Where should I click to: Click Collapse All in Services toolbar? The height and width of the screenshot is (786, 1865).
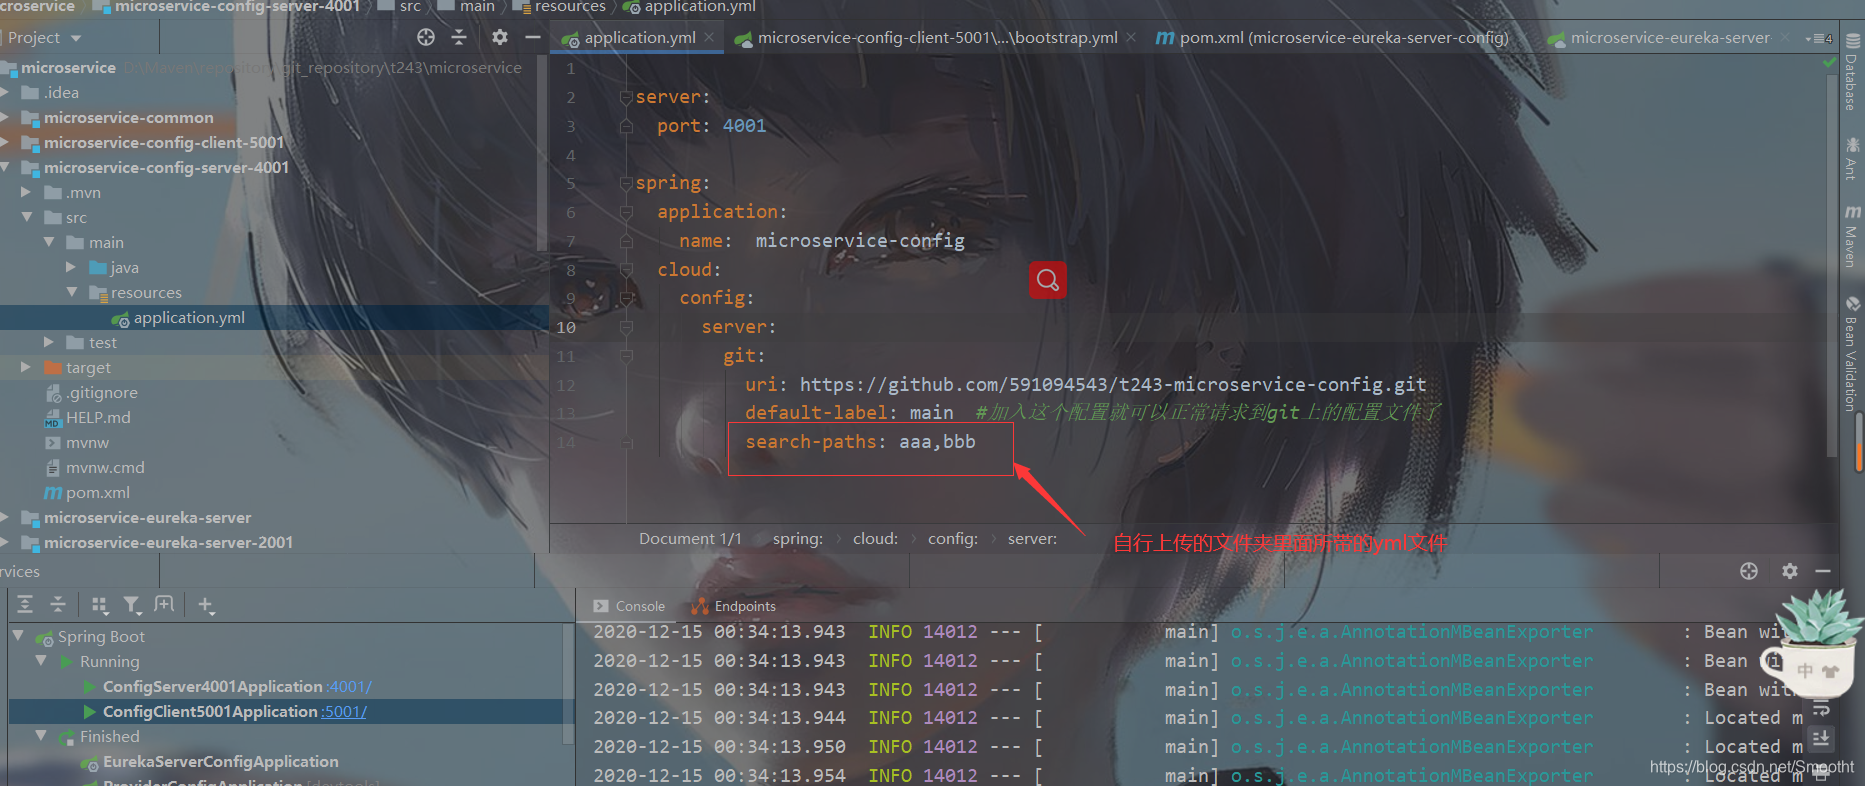[x=58, y=604]
